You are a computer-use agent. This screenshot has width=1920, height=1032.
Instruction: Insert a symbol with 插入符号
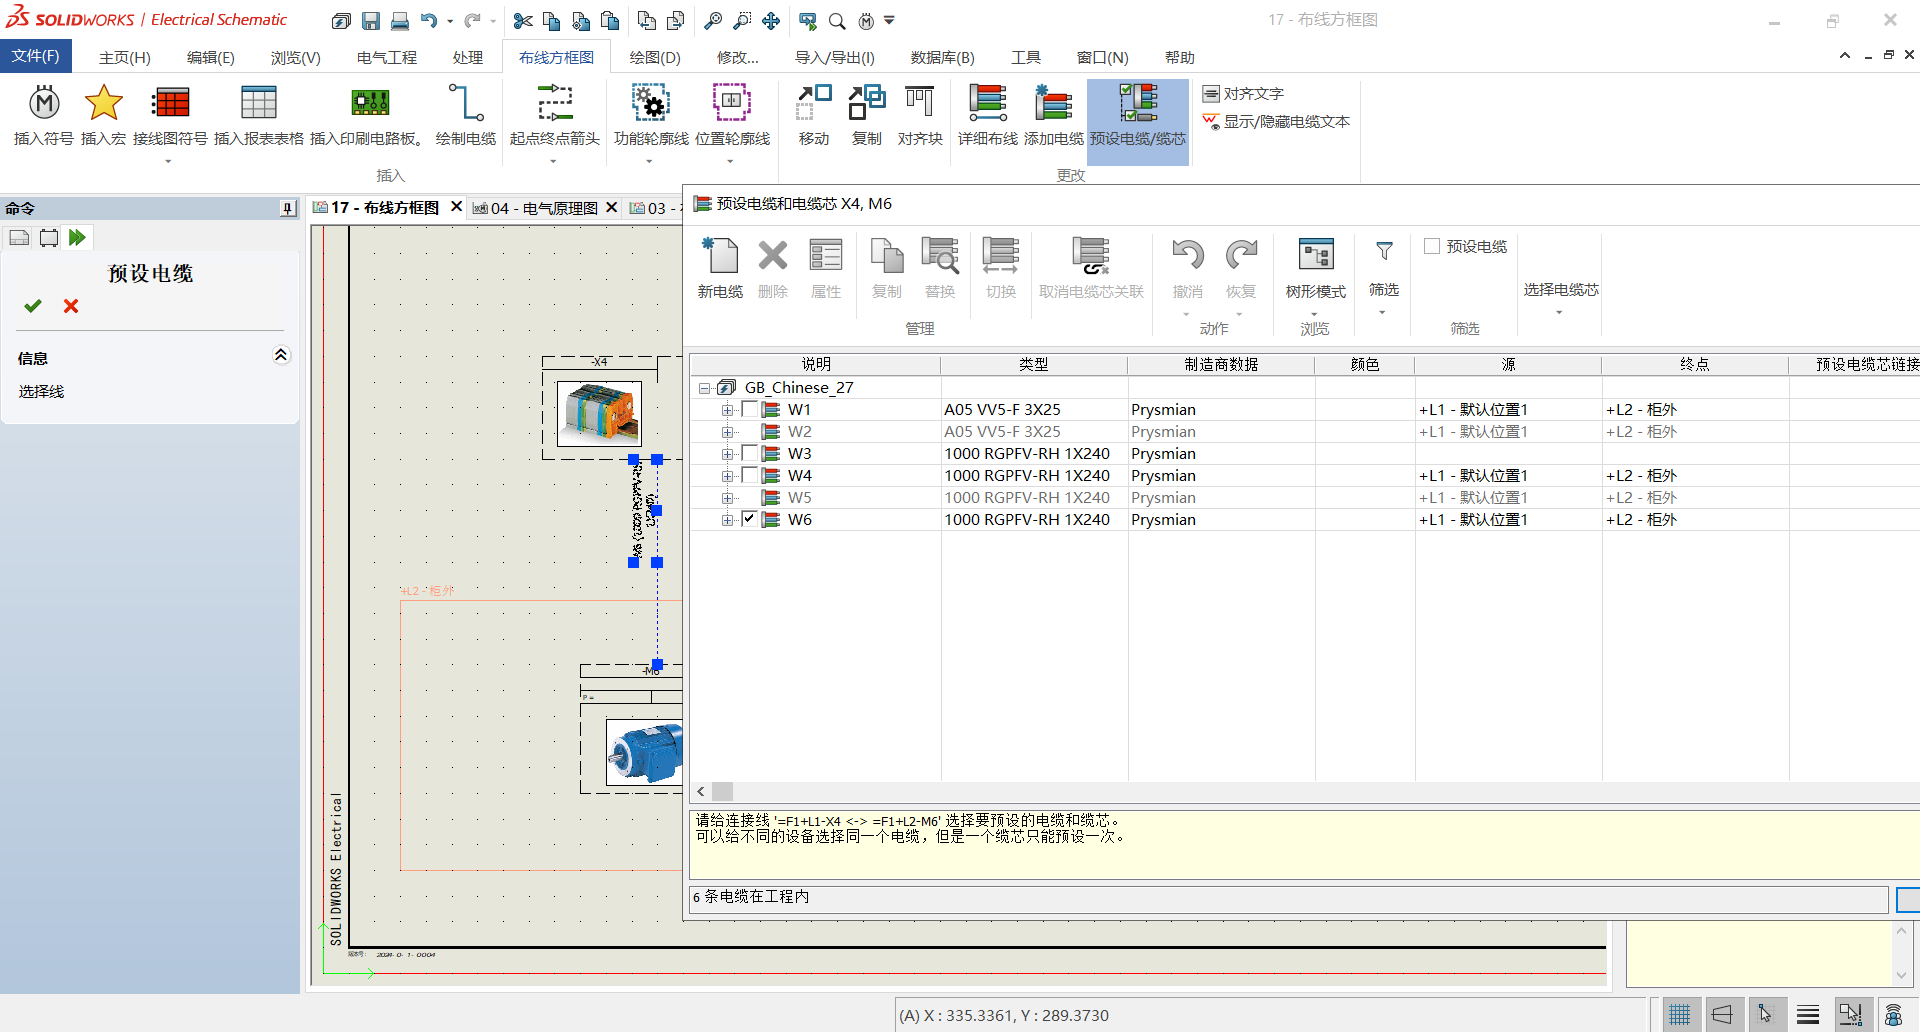pos(44,116)
